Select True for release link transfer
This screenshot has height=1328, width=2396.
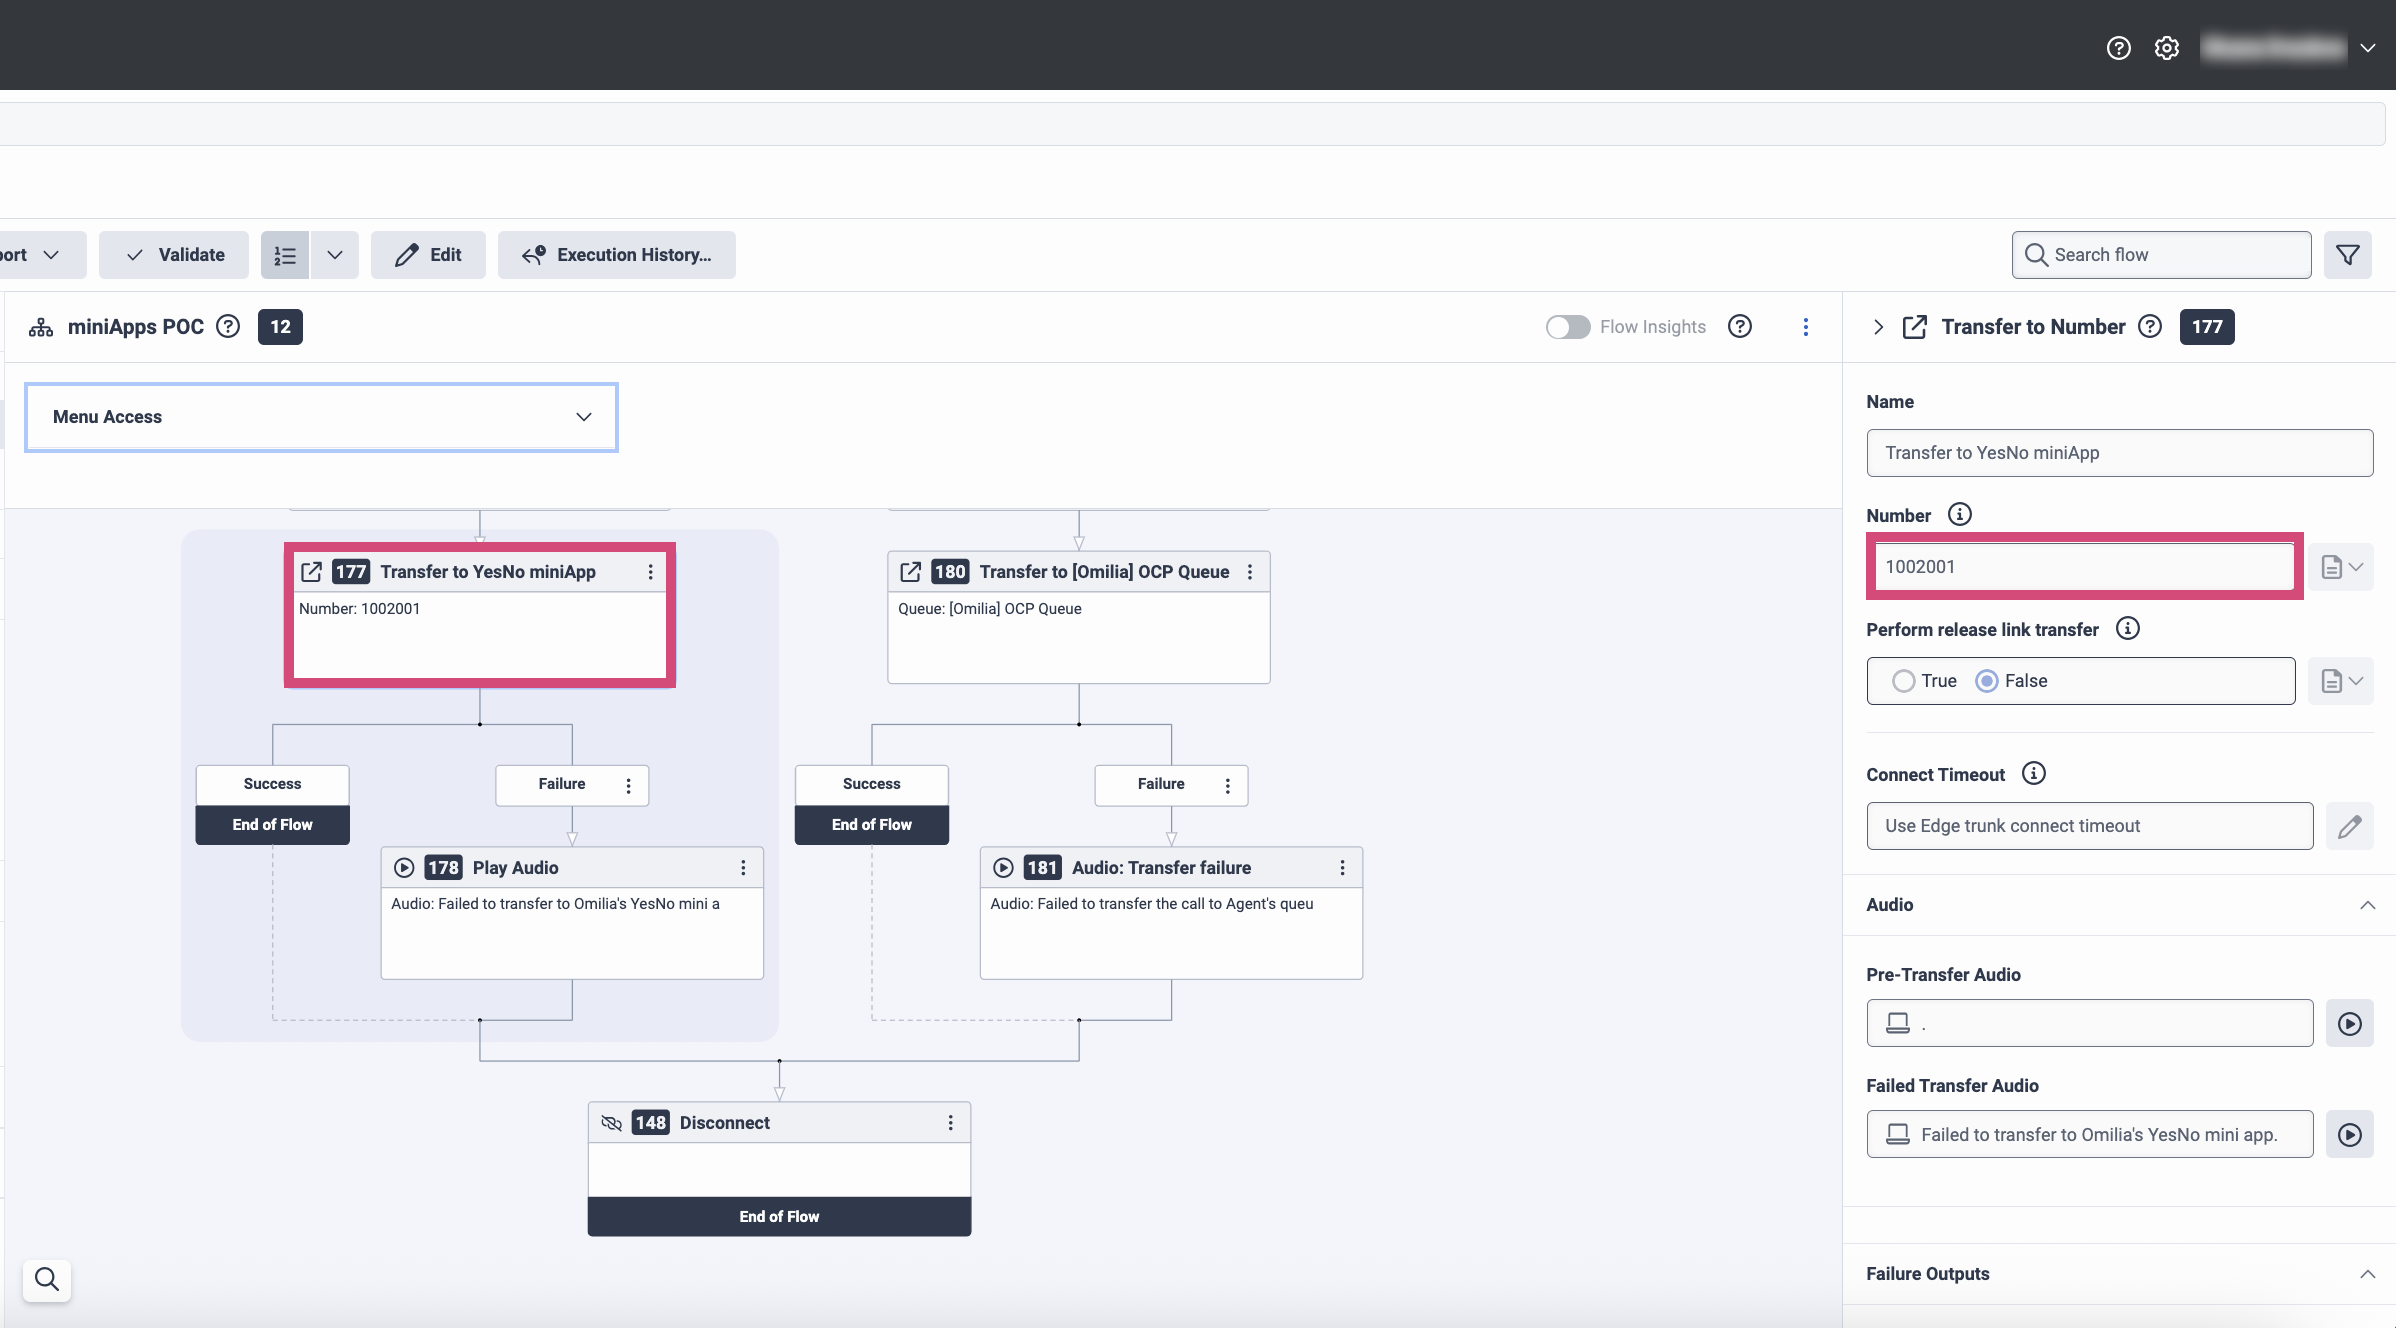pos(1903,681)
